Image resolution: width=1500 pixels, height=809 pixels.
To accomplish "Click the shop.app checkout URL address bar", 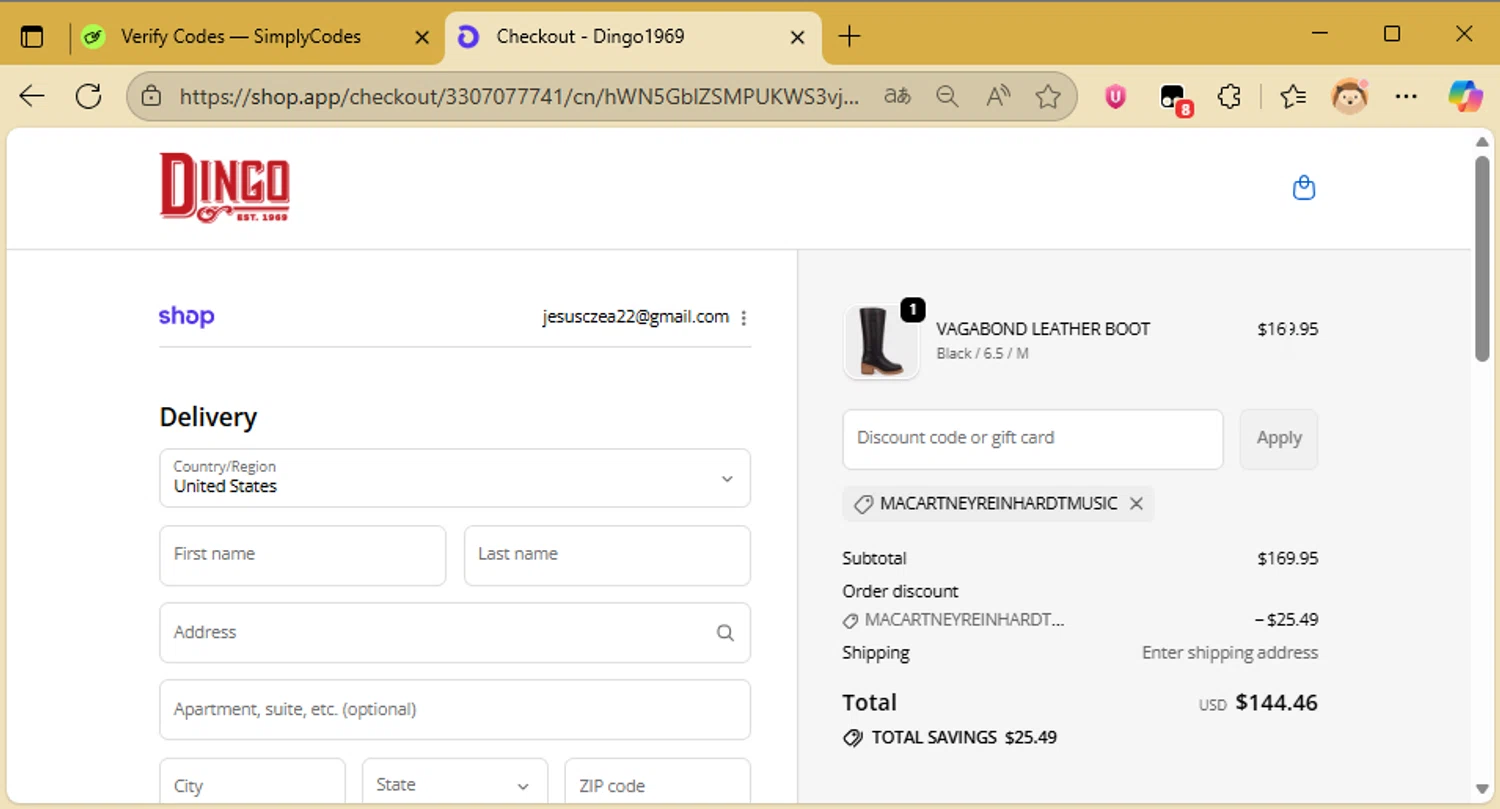I will coord(518,96).
